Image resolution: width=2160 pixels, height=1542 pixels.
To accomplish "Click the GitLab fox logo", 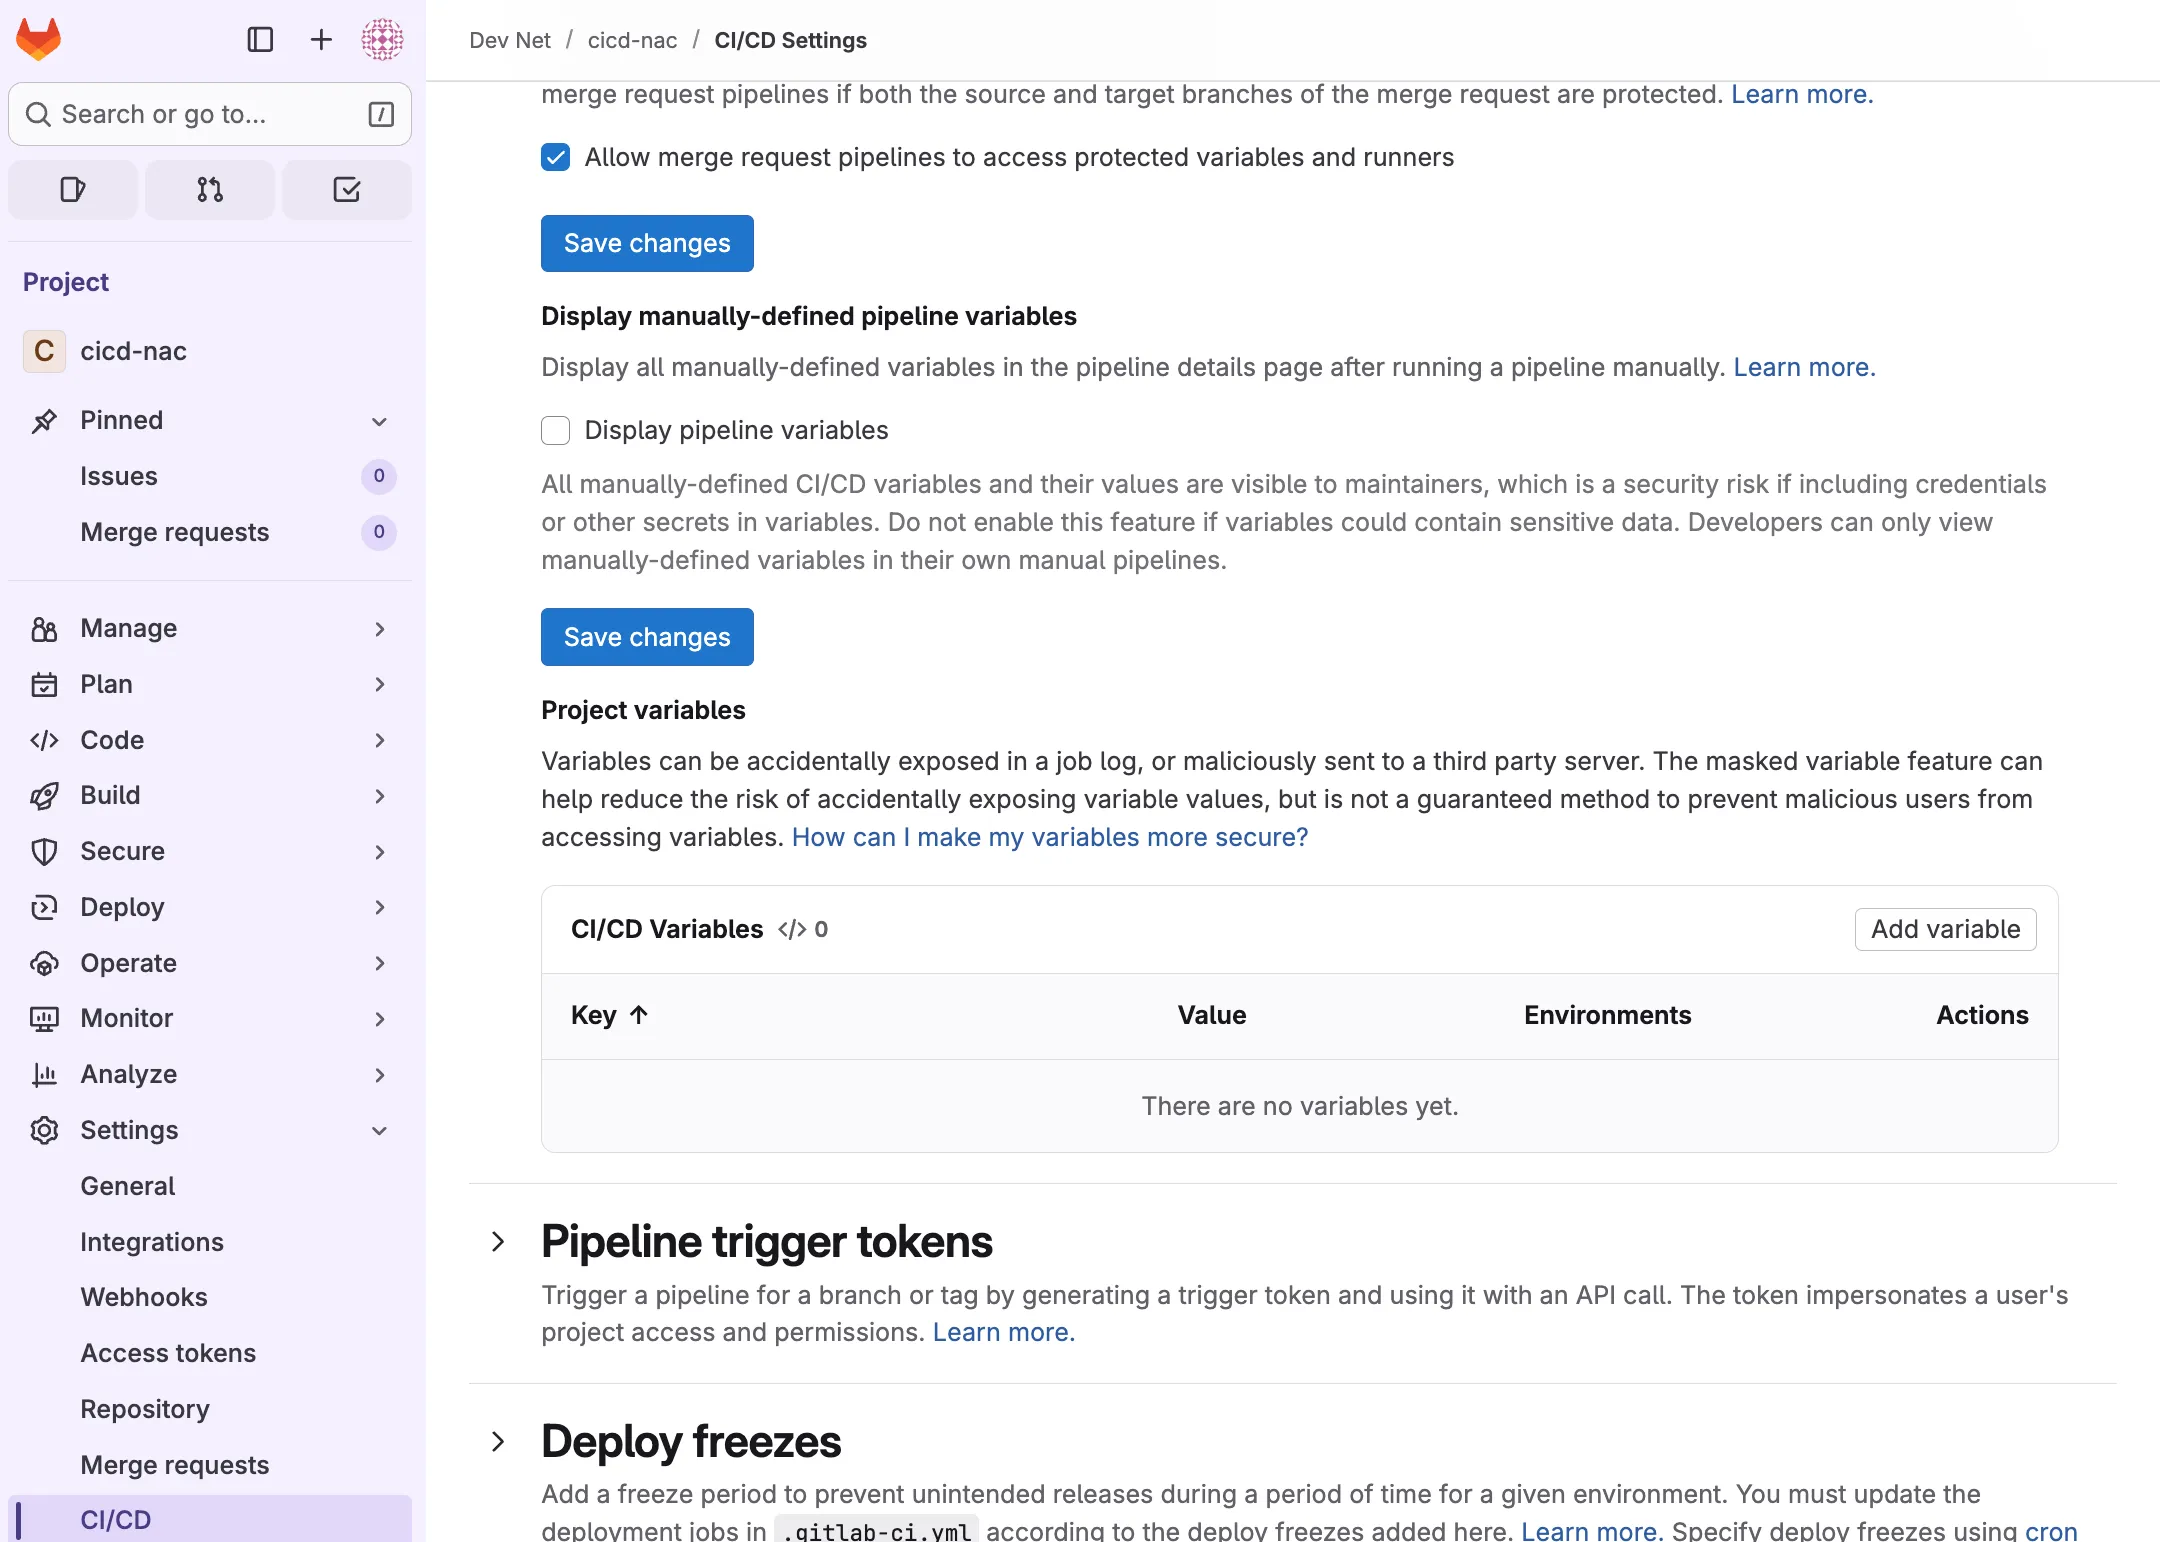I will 39,40.
